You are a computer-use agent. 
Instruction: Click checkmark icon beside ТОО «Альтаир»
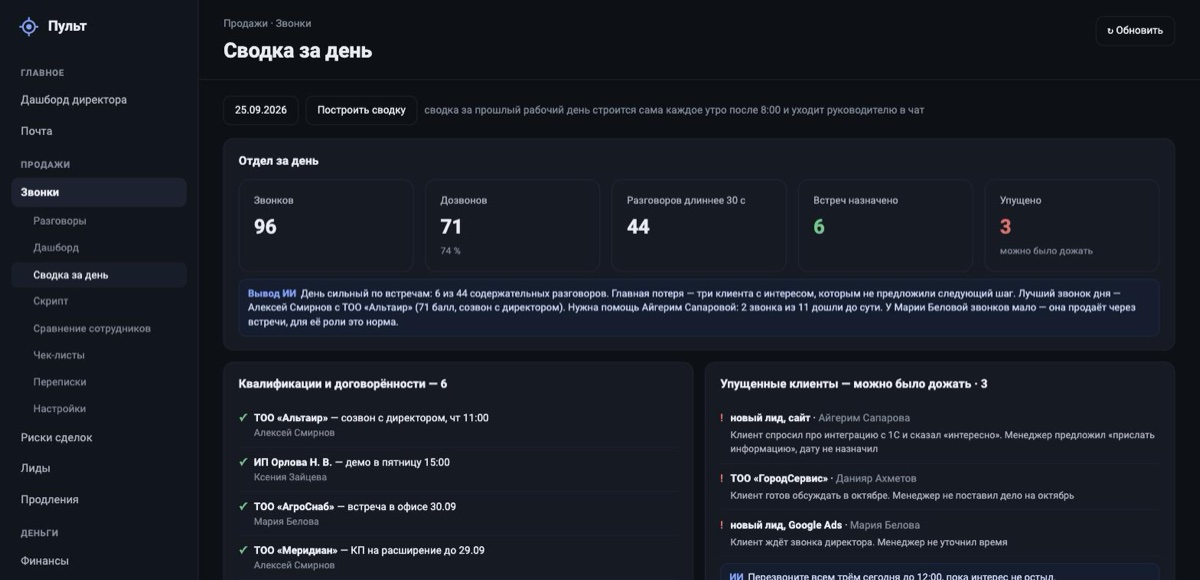[x=243, y=418]
